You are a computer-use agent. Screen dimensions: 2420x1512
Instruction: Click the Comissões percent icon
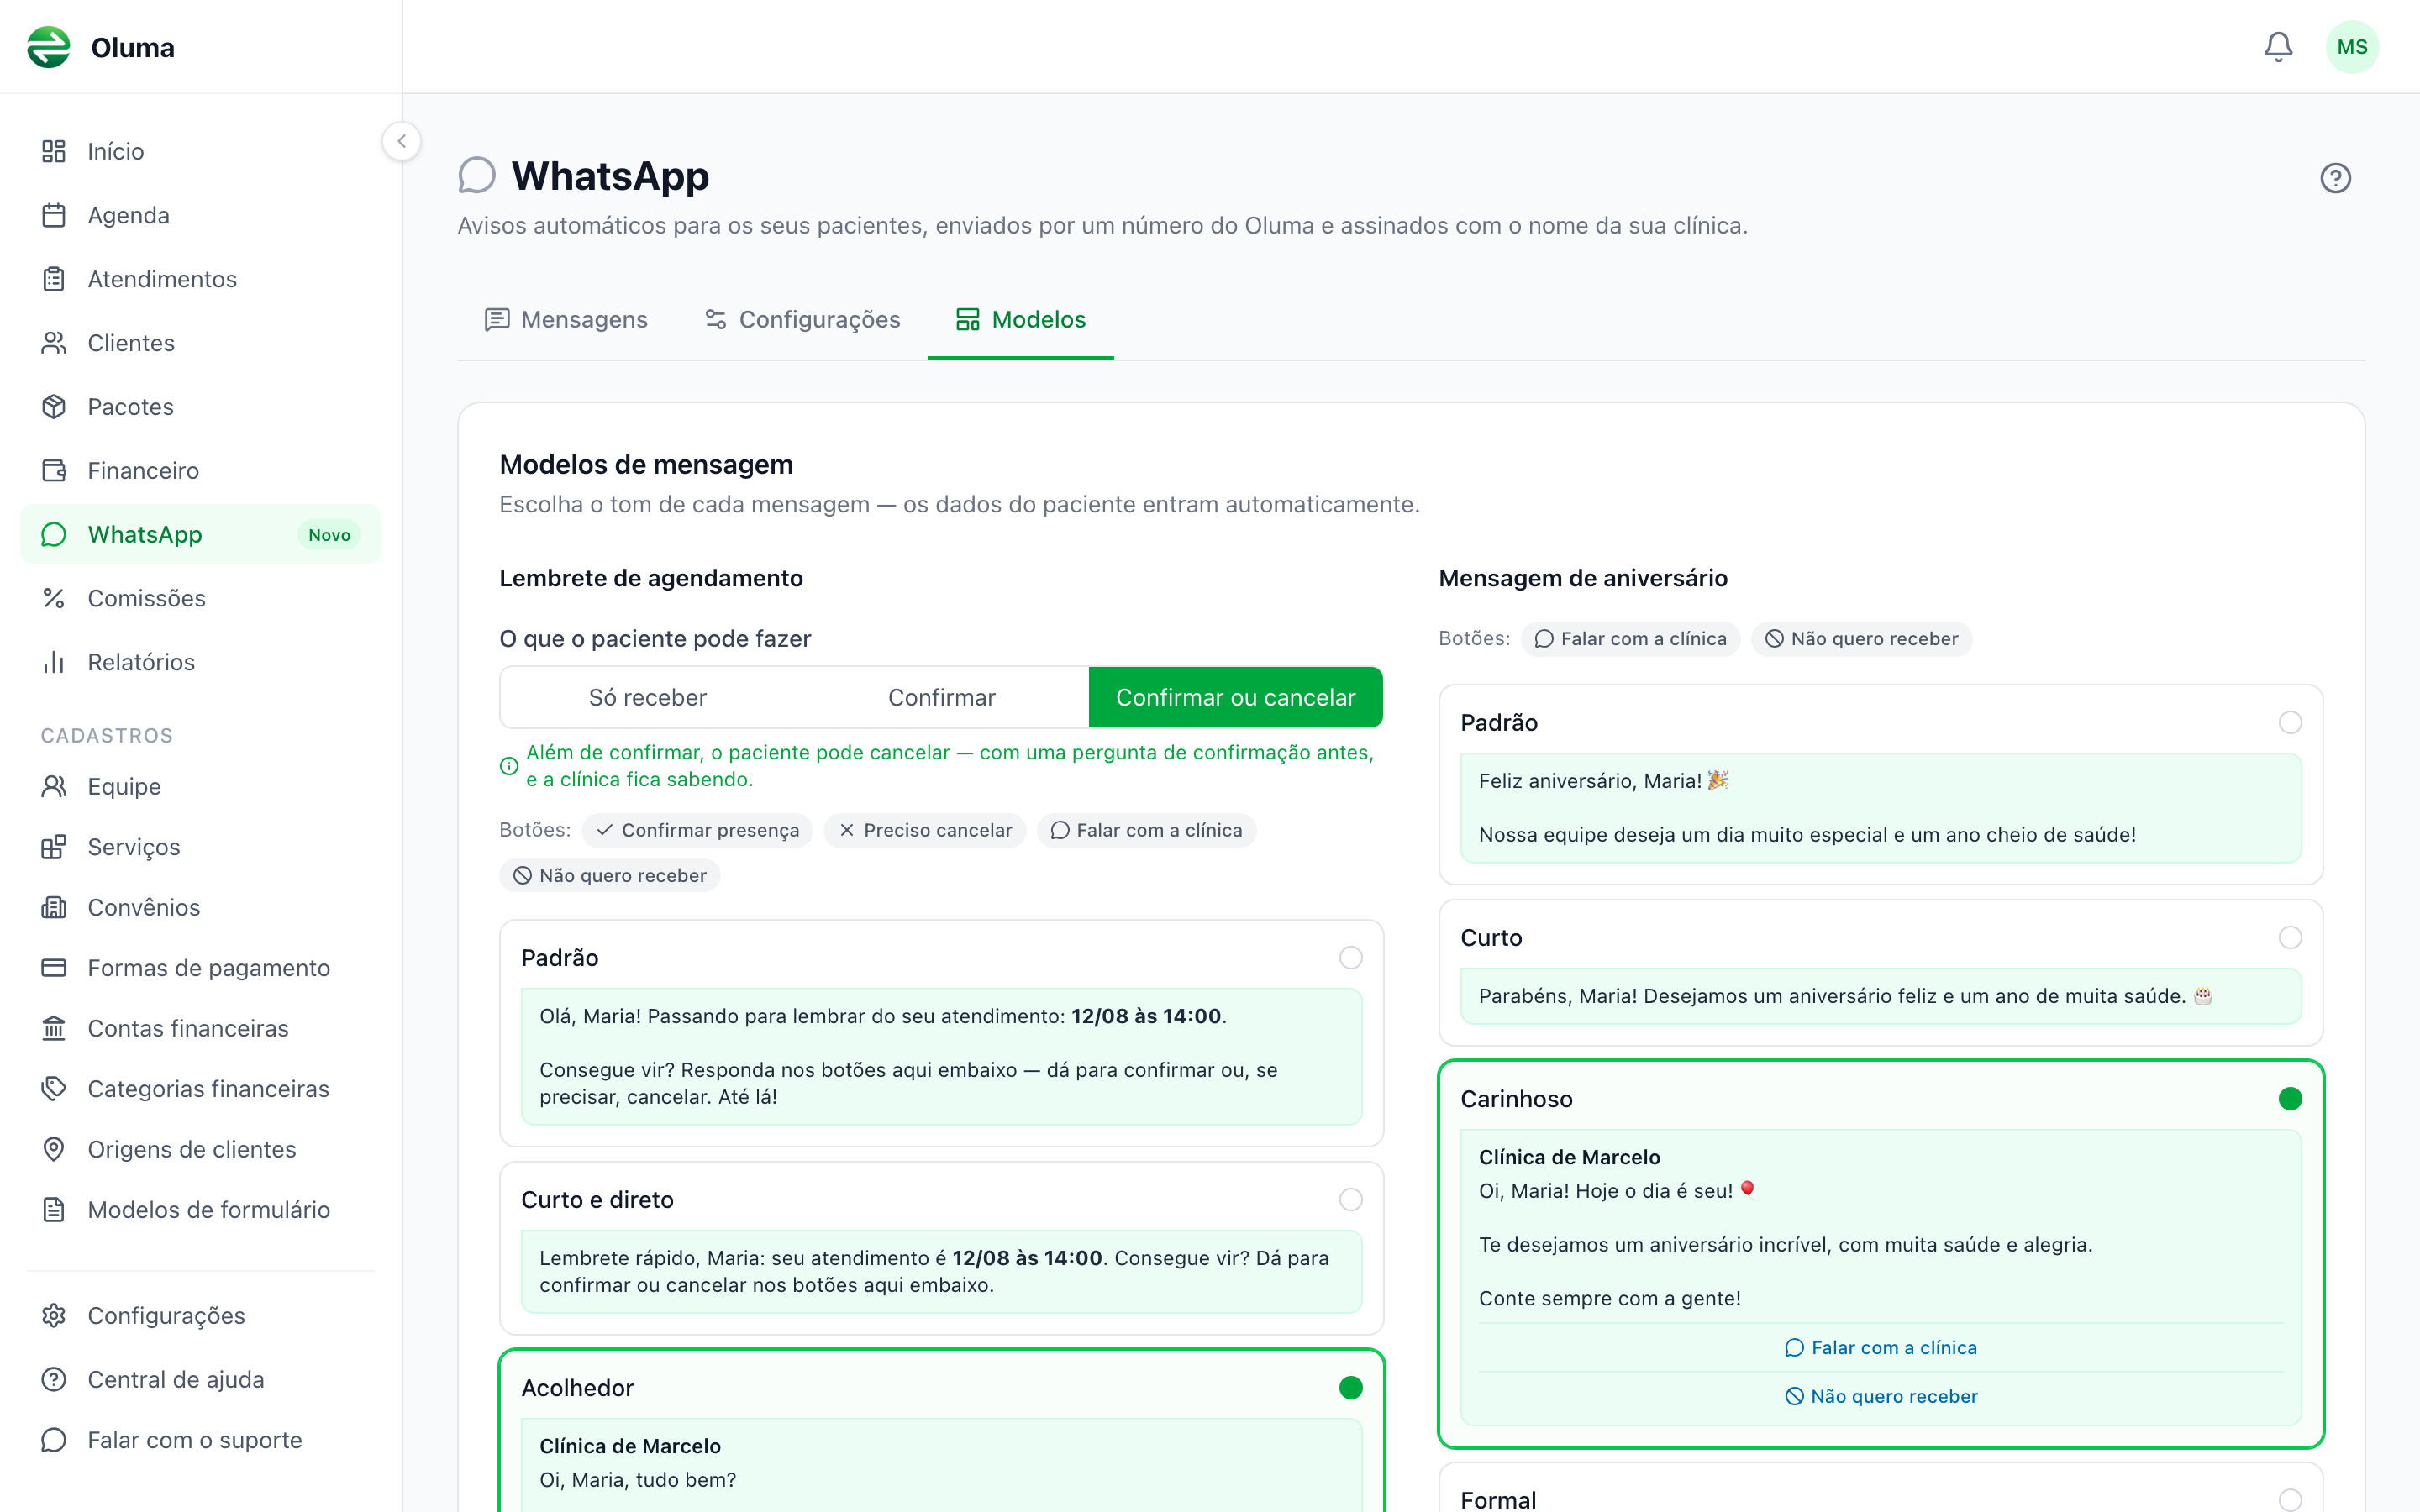pos(54,598)
